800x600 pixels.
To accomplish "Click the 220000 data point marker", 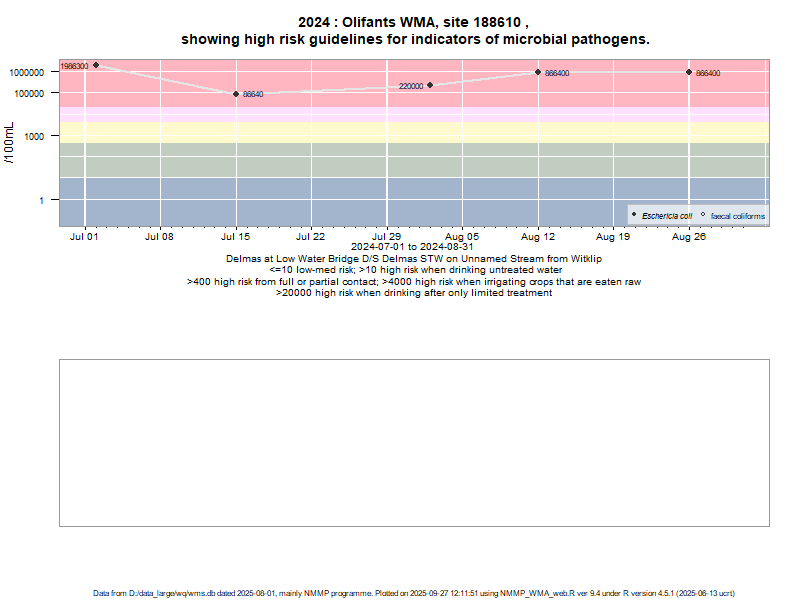I will tap(430, 85).
